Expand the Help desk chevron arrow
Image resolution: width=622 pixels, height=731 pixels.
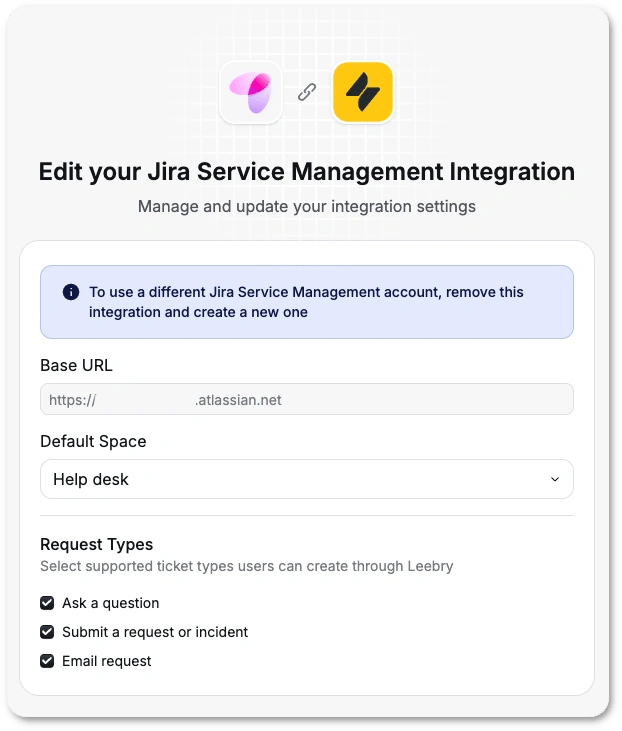555,479
